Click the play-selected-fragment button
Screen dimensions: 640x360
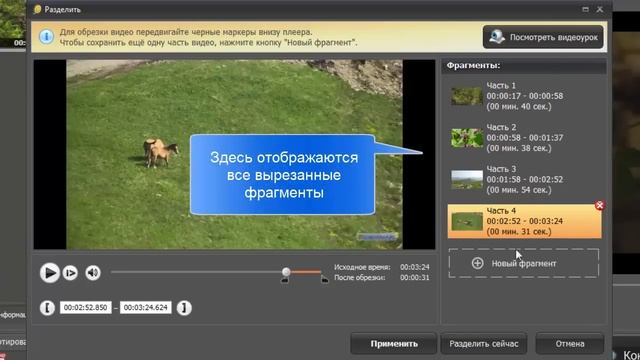click(70, 273)
